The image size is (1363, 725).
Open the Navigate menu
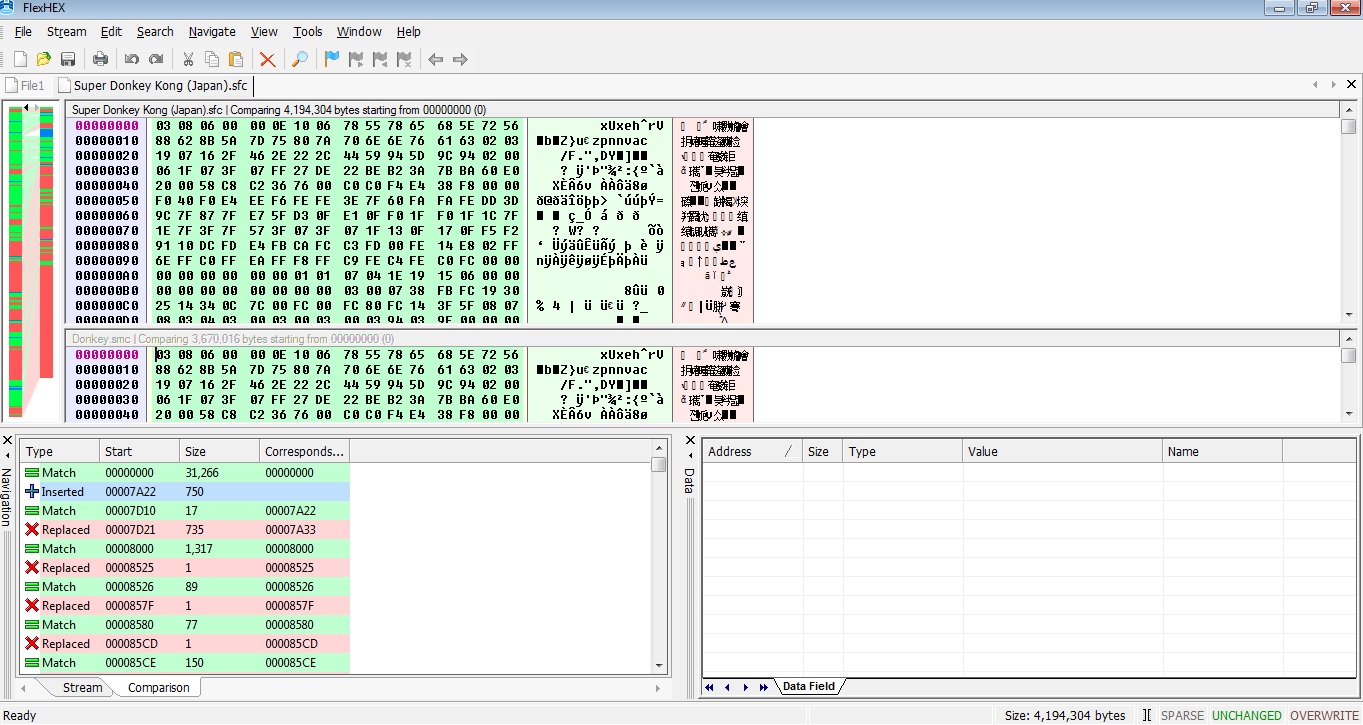[212, 32]
